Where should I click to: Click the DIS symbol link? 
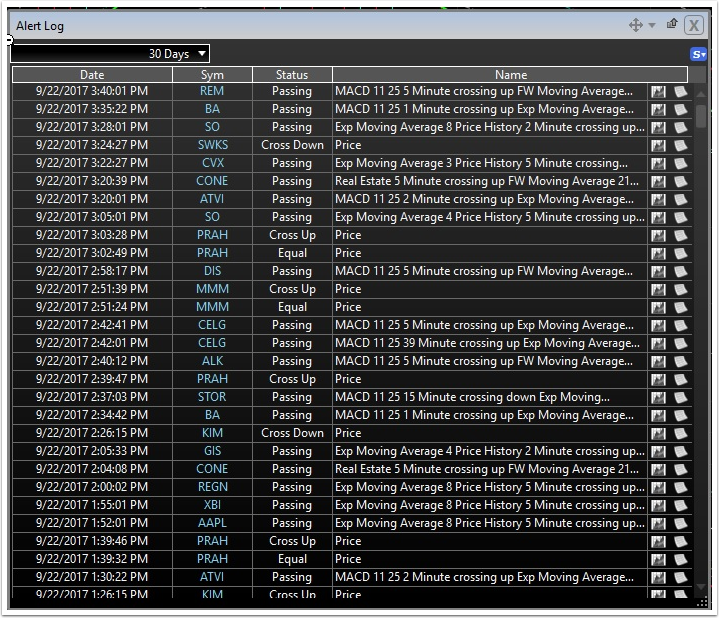click(x=212, y=271)
